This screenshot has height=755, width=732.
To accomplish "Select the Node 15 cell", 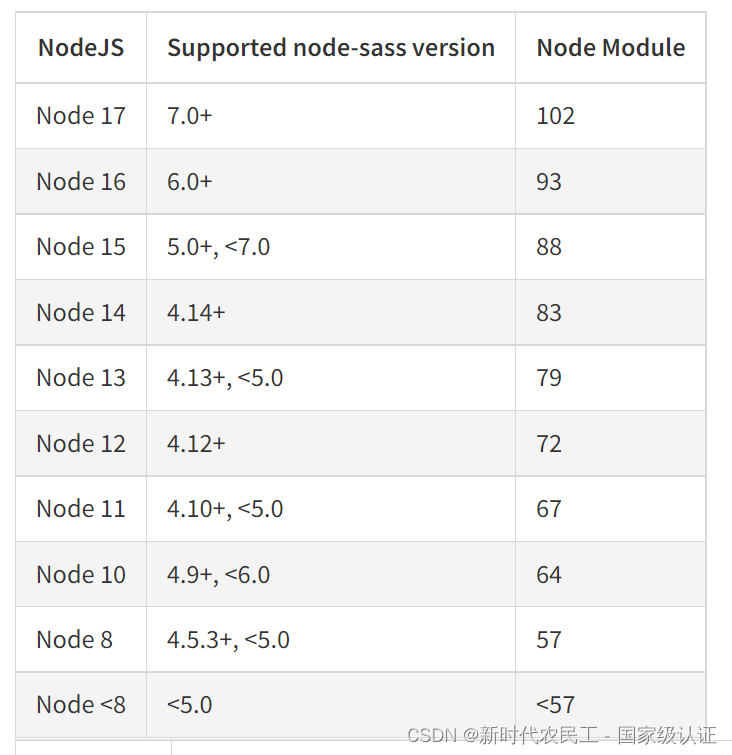I will [x=81, y=247].
